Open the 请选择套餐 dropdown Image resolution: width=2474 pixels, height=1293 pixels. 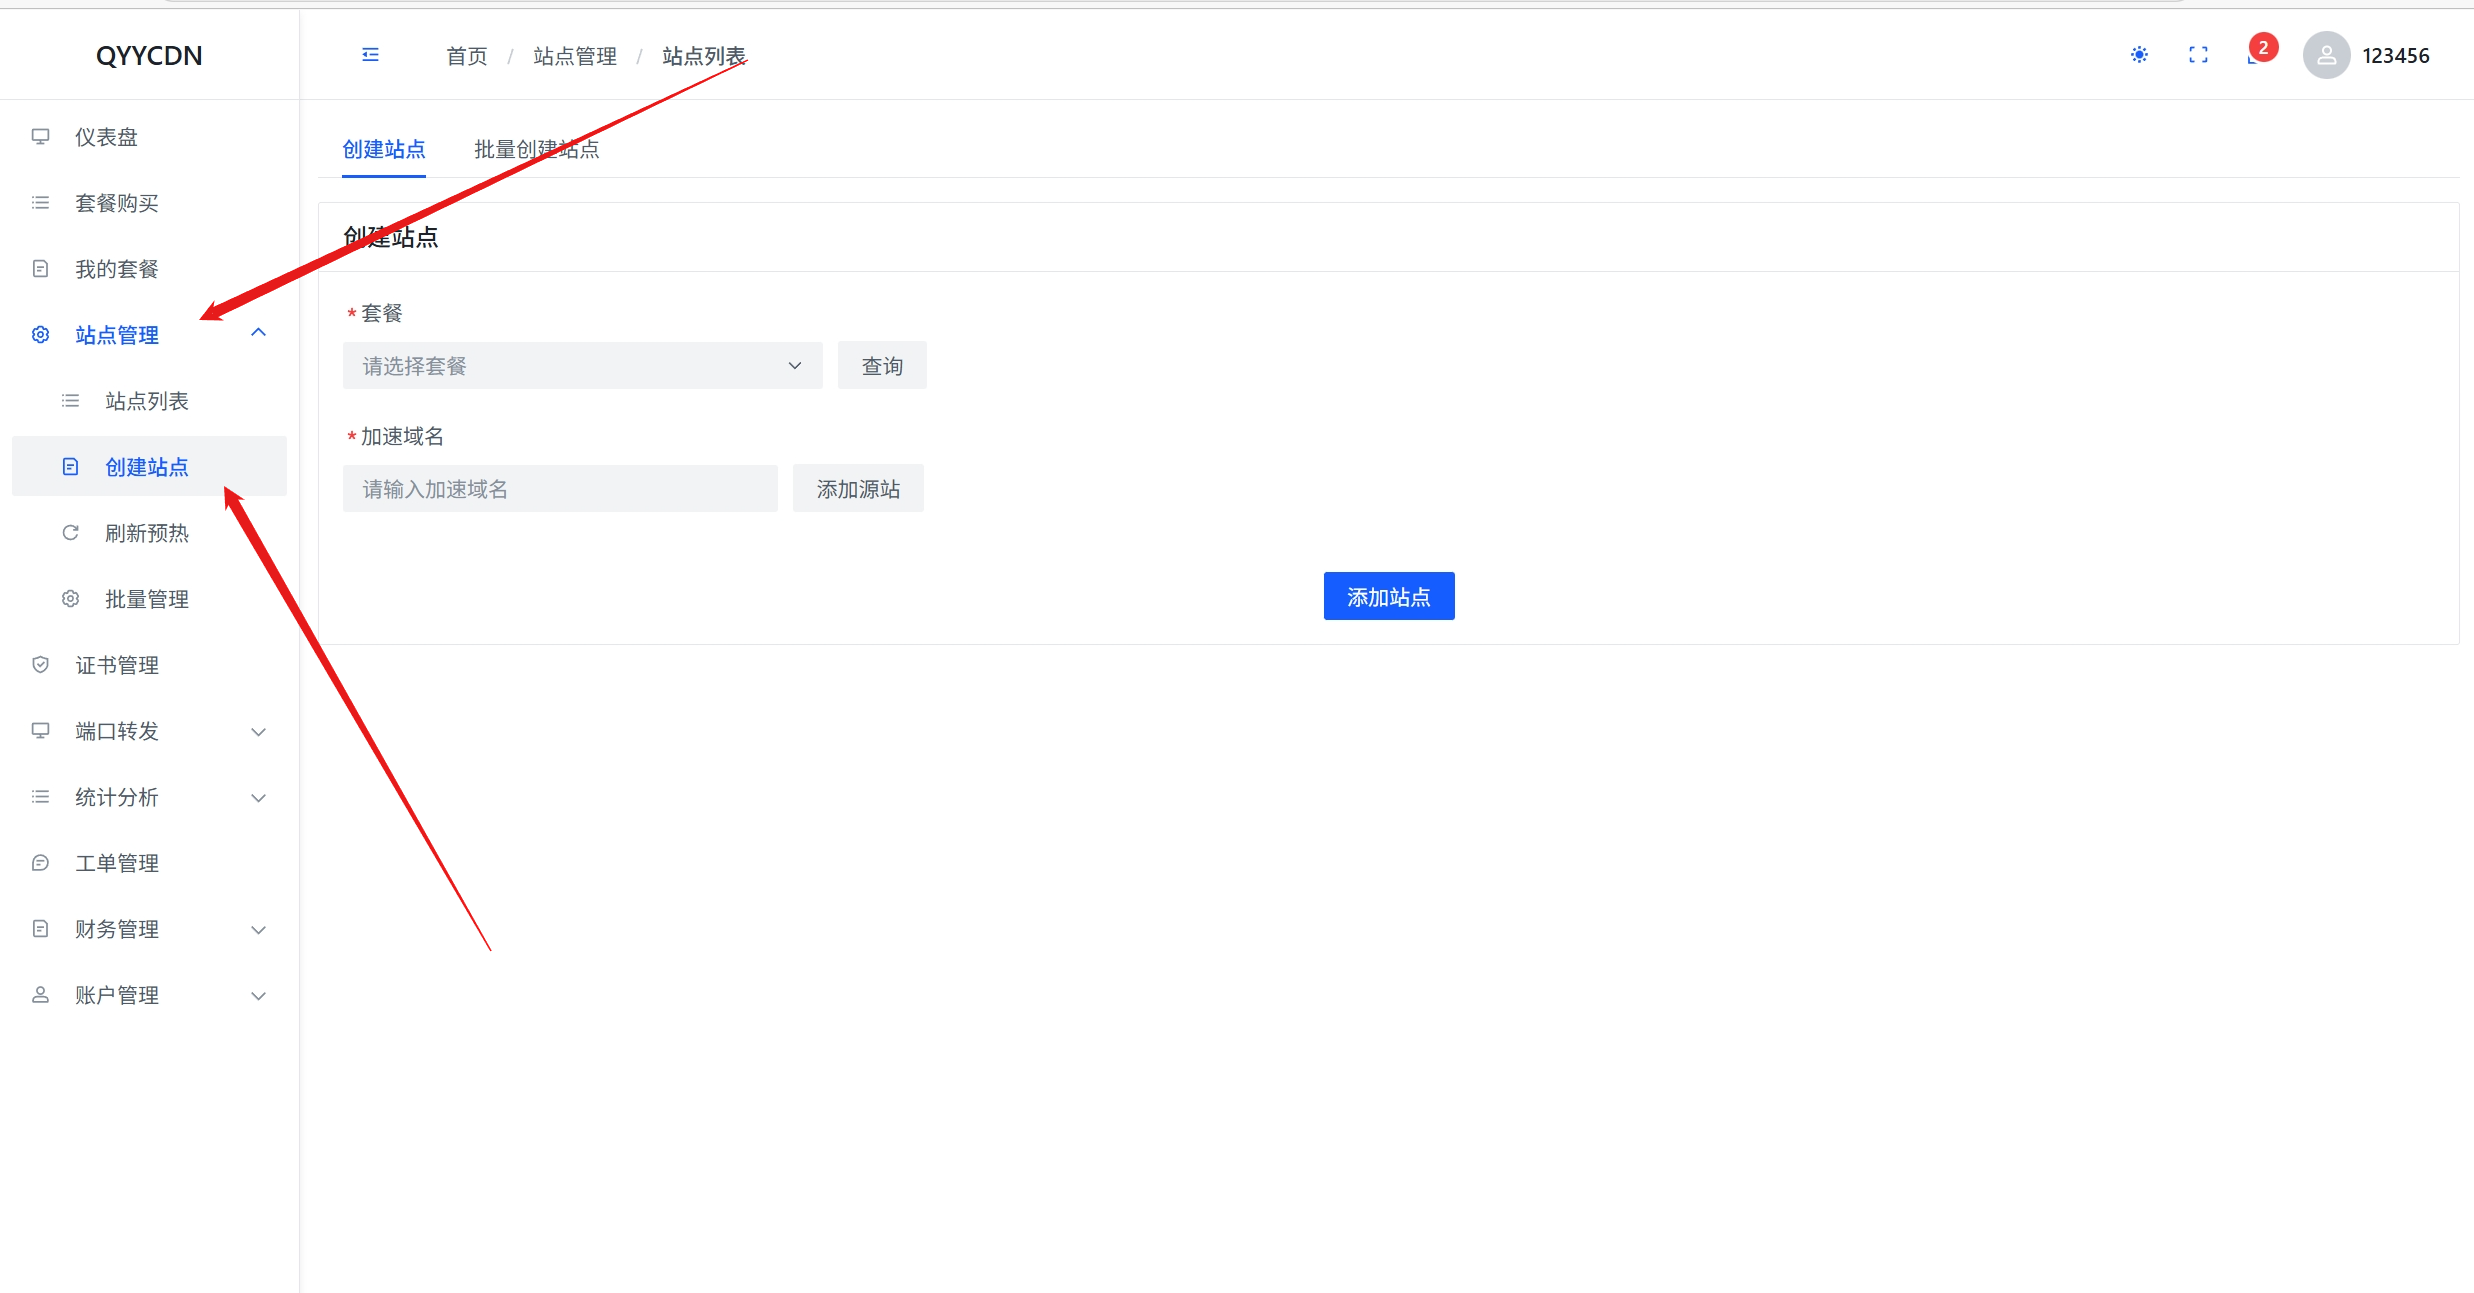[x=582, y=366]
